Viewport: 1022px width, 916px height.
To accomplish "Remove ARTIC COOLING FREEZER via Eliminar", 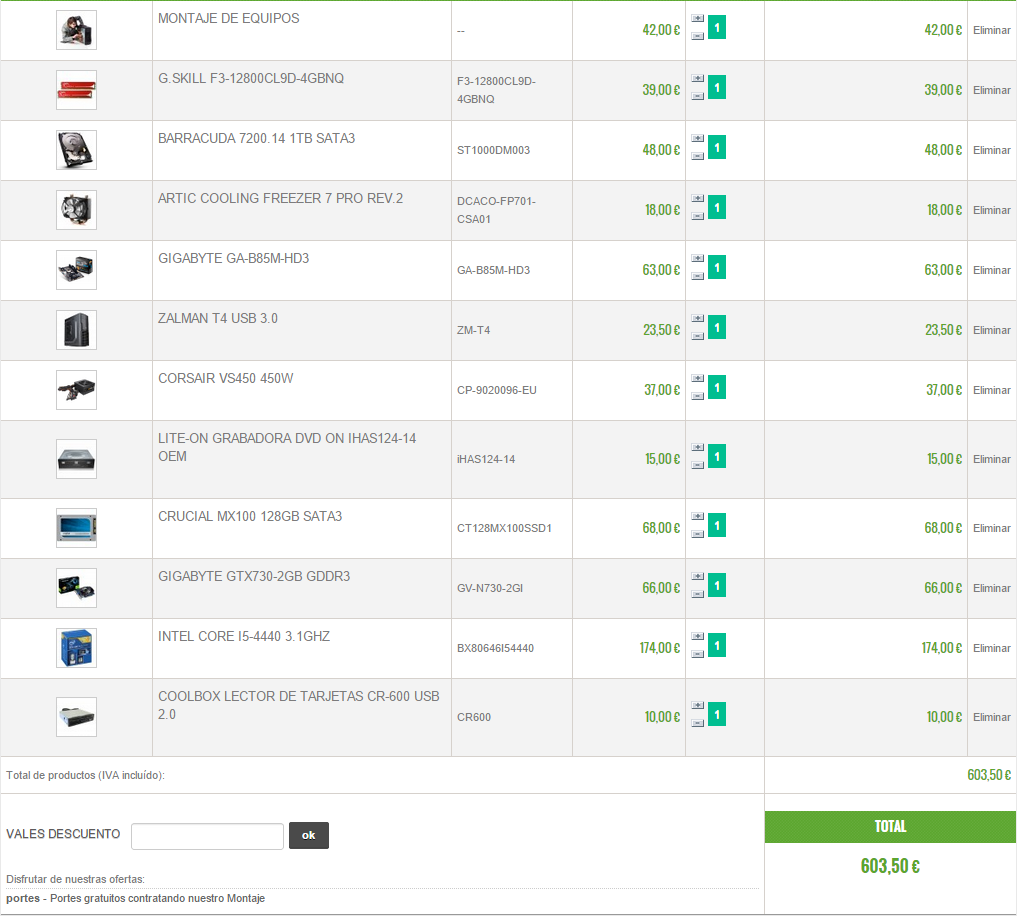I will pyautogui.click(x=991, y=210).
